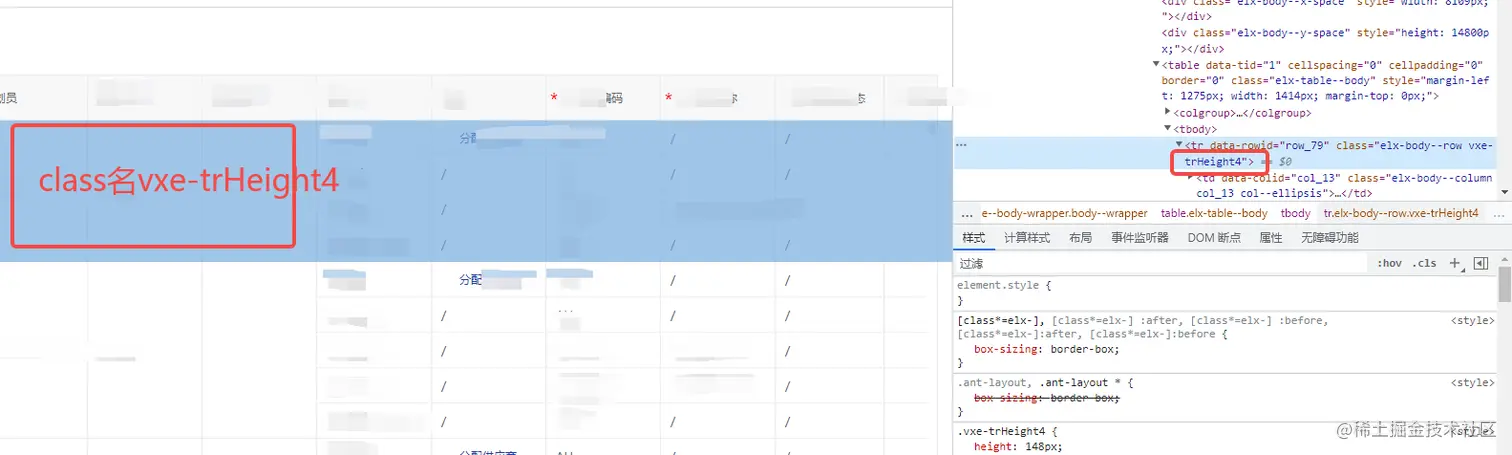Select the elx-body--y-space div line
This screenshot has width=1512, height=455.
[x=1325, y=40]
